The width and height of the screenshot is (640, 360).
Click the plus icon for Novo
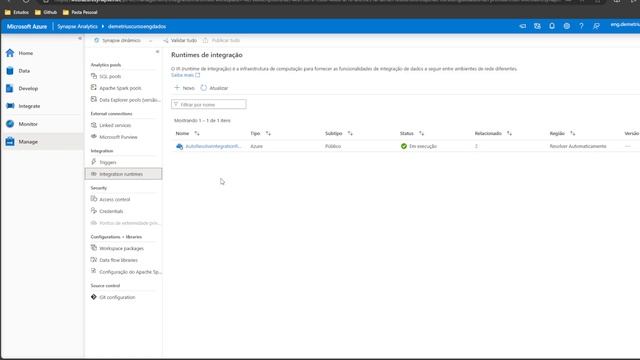[177, 88]
